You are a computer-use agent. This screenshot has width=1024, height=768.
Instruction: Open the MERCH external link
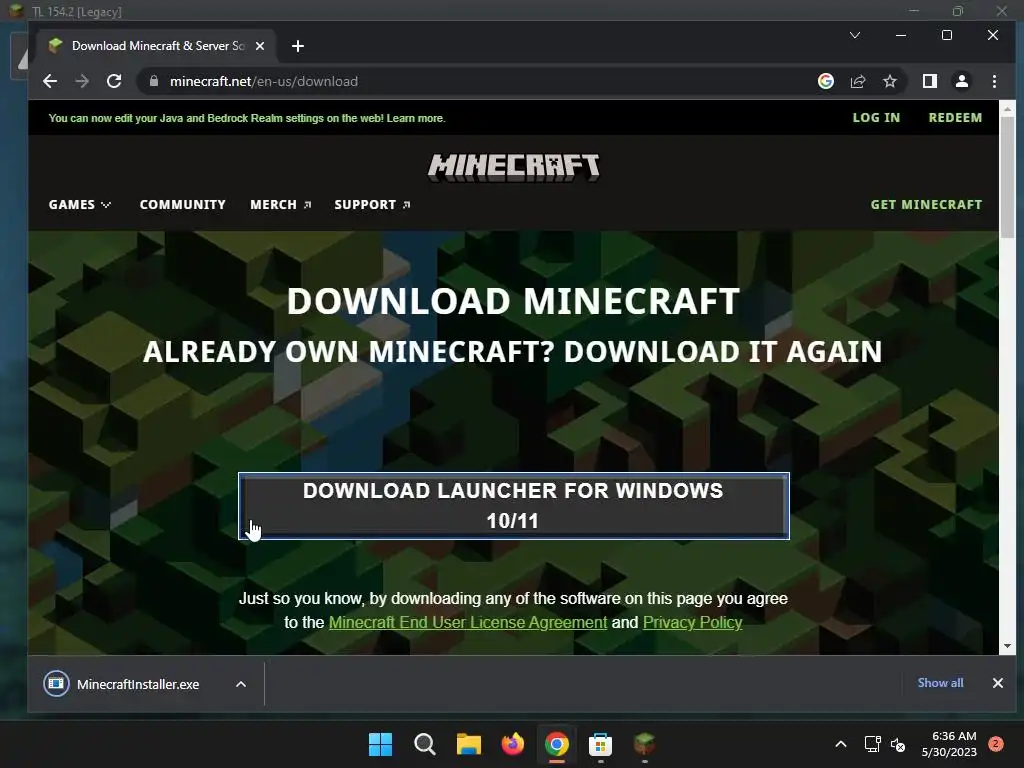click(281, 204)
